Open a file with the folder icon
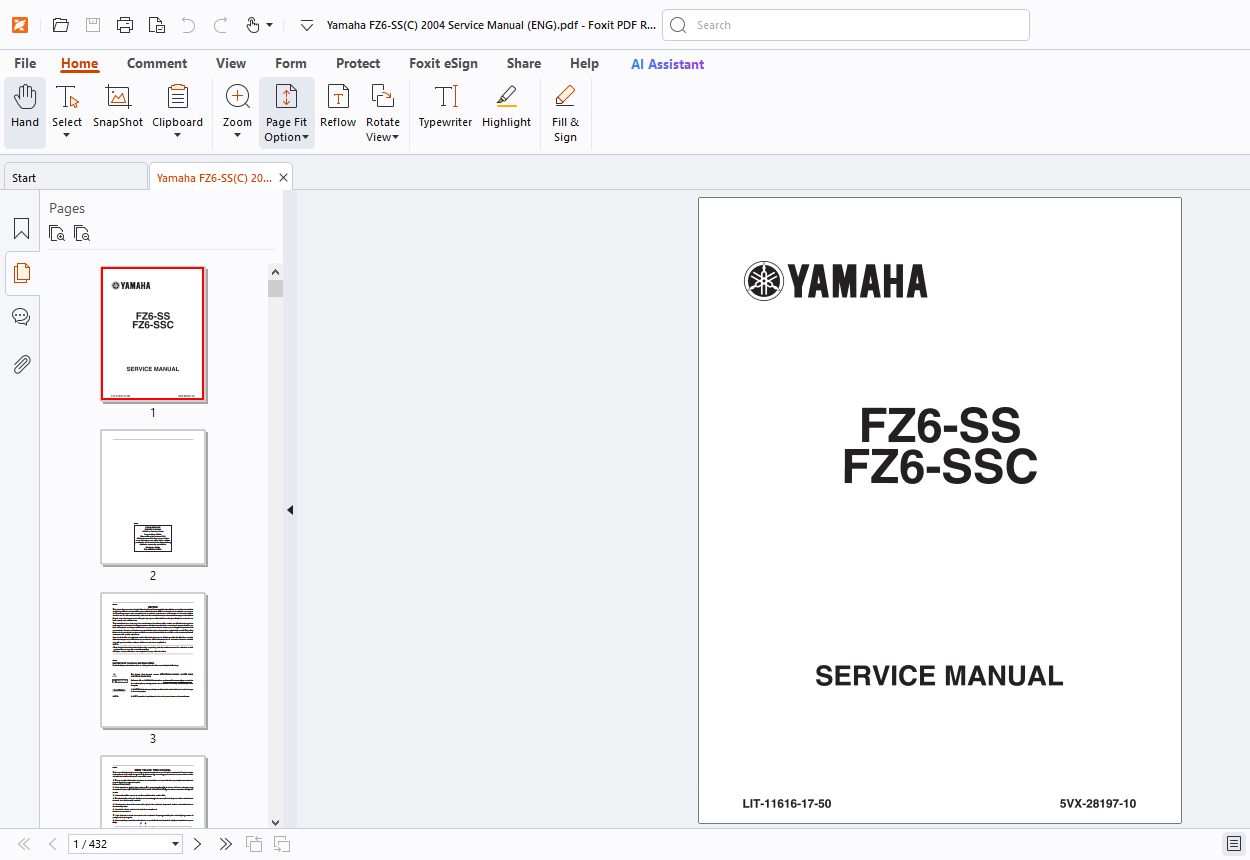 pos(61,25)
